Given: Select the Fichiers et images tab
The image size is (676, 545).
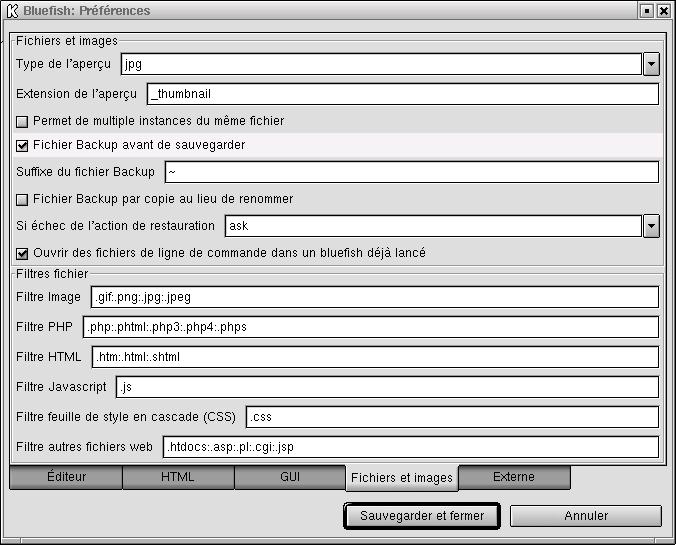Looking at the screenshot, I should [402, 478].
